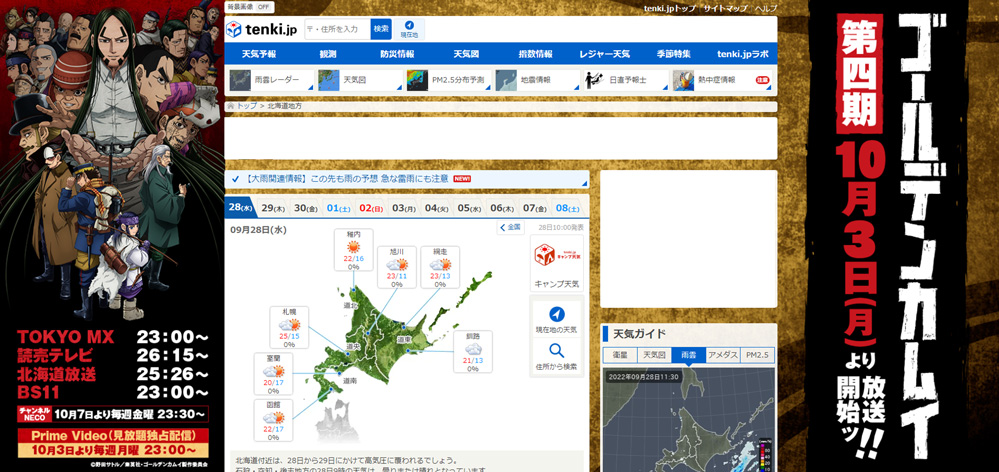999x472 pixels.
Task: Focus the address search input field
Action: click(x=338, y=29)
